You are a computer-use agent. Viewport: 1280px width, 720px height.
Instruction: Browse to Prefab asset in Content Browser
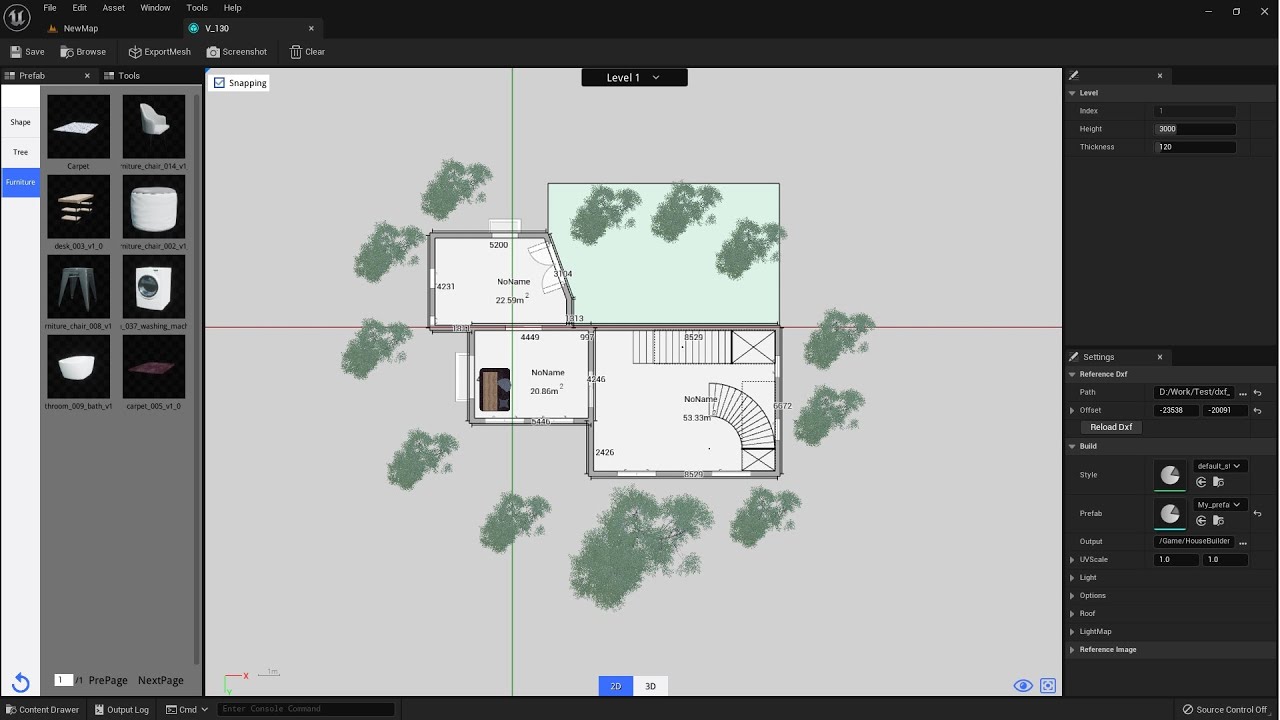1218,521
